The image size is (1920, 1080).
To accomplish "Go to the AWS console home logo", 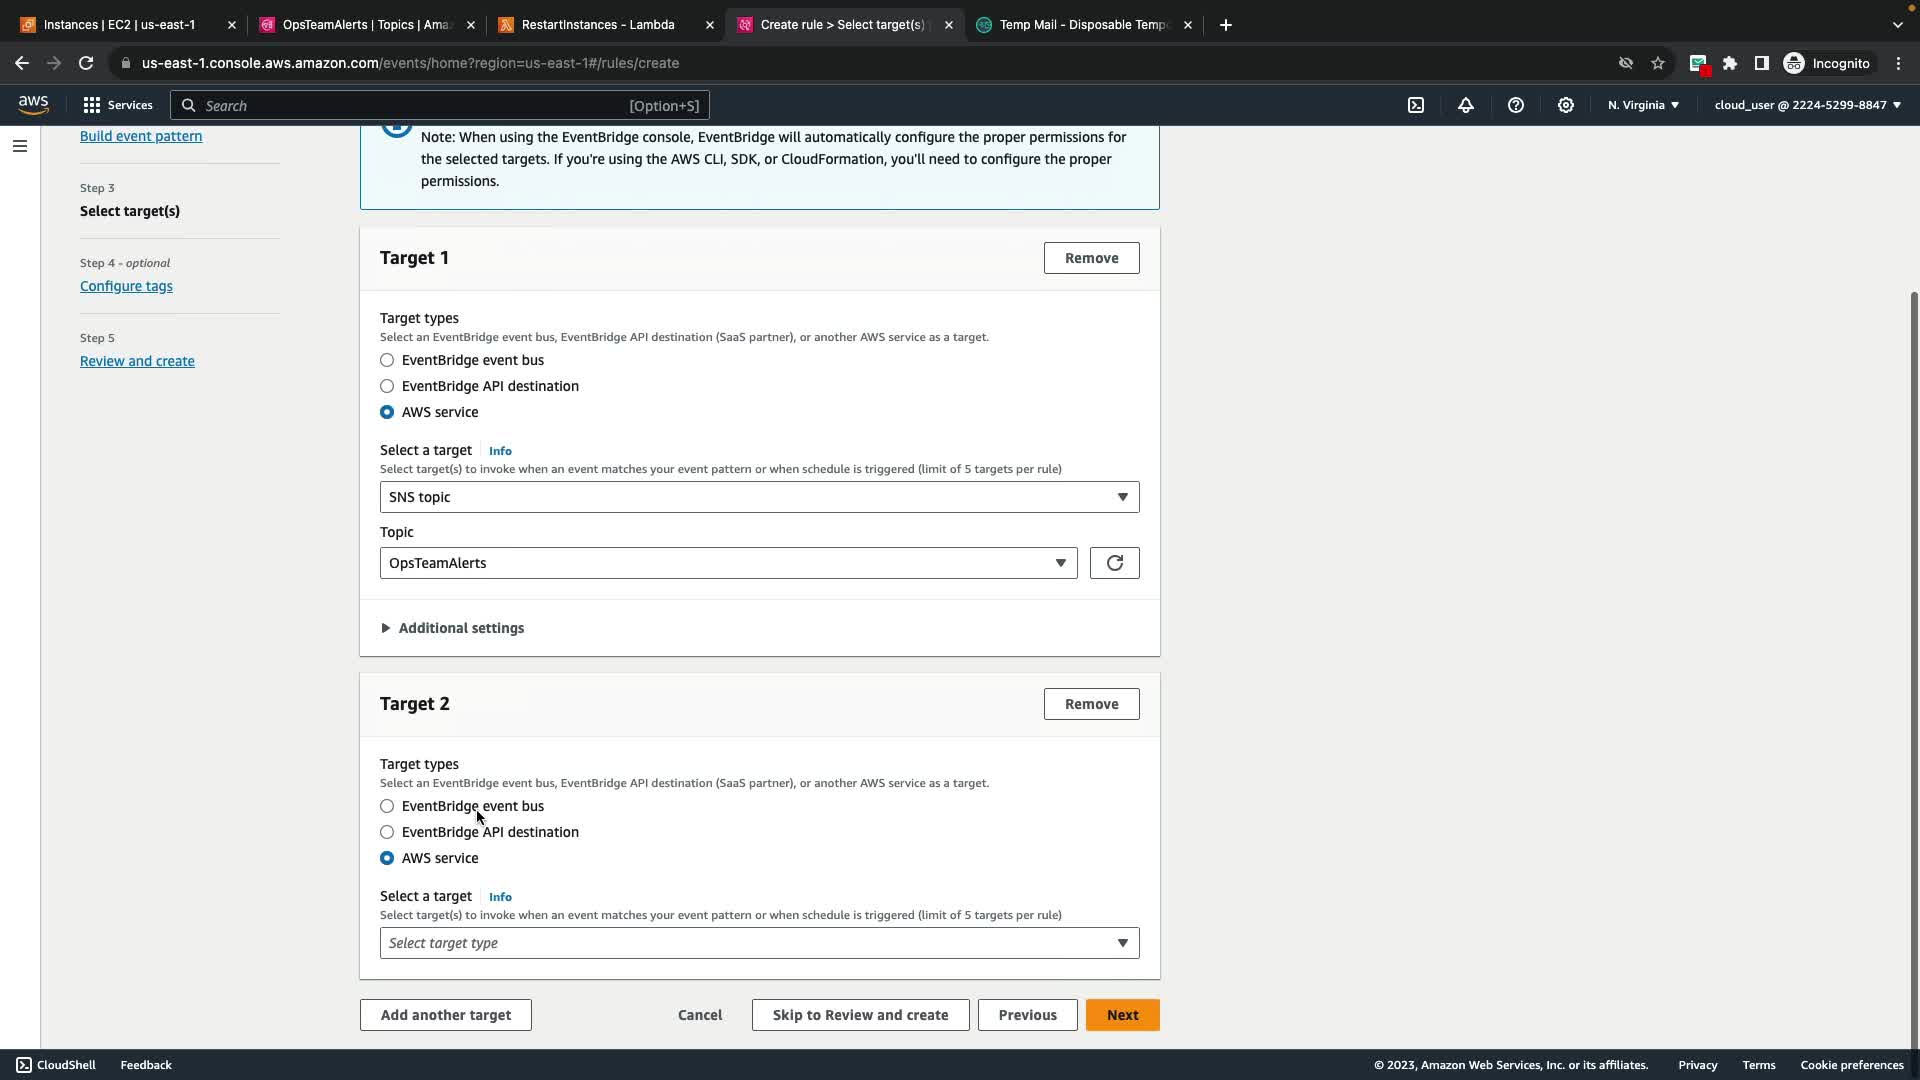I will [x=33, y=105].
